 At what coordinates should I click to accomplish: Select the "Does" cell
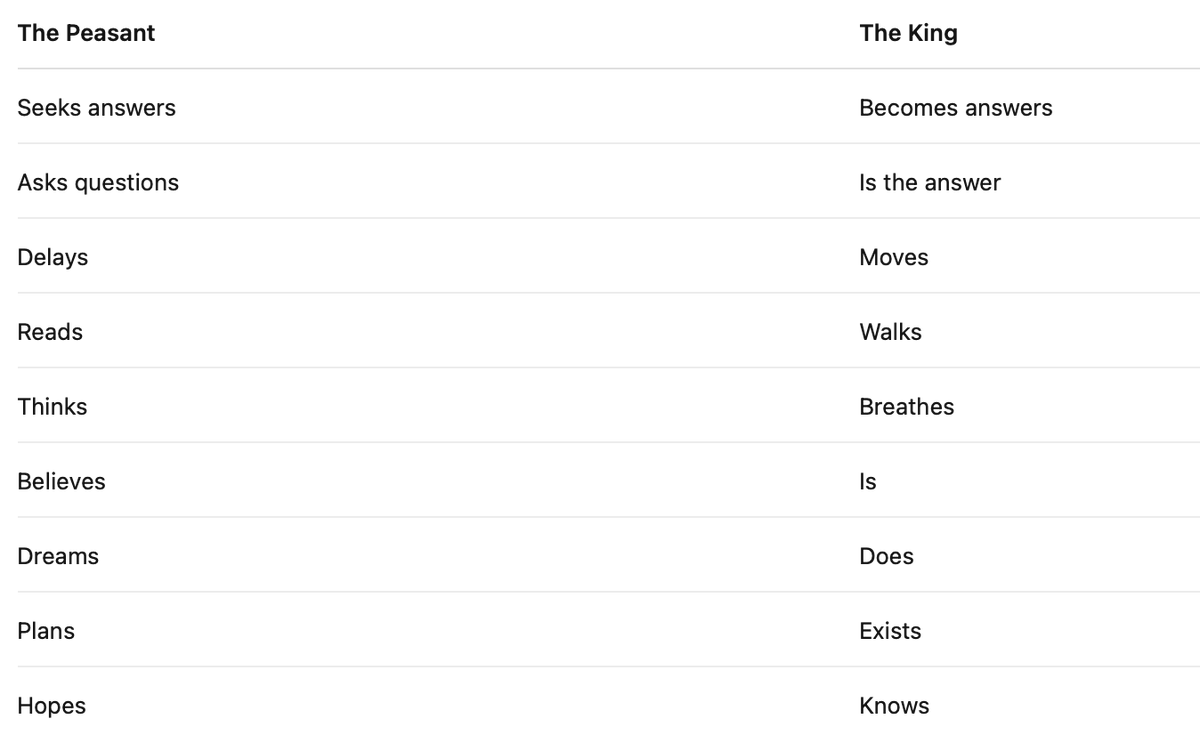pos(886,557)
